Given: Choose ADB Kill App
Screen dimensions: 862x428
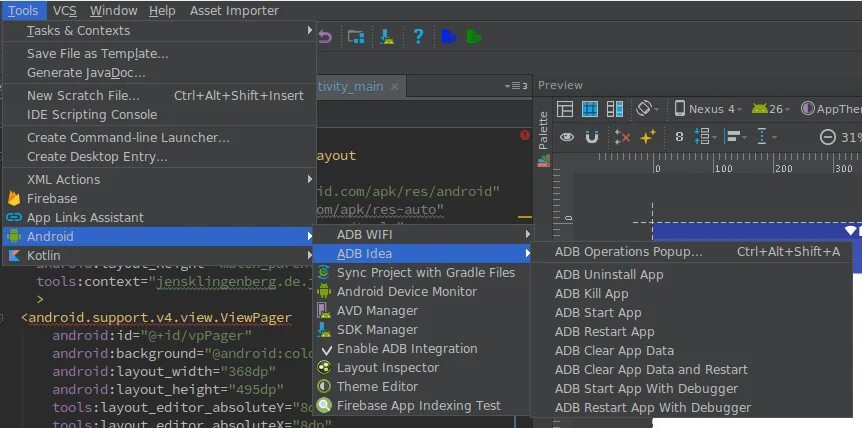Looking at the screenshot, I should (x=692, y=293).
